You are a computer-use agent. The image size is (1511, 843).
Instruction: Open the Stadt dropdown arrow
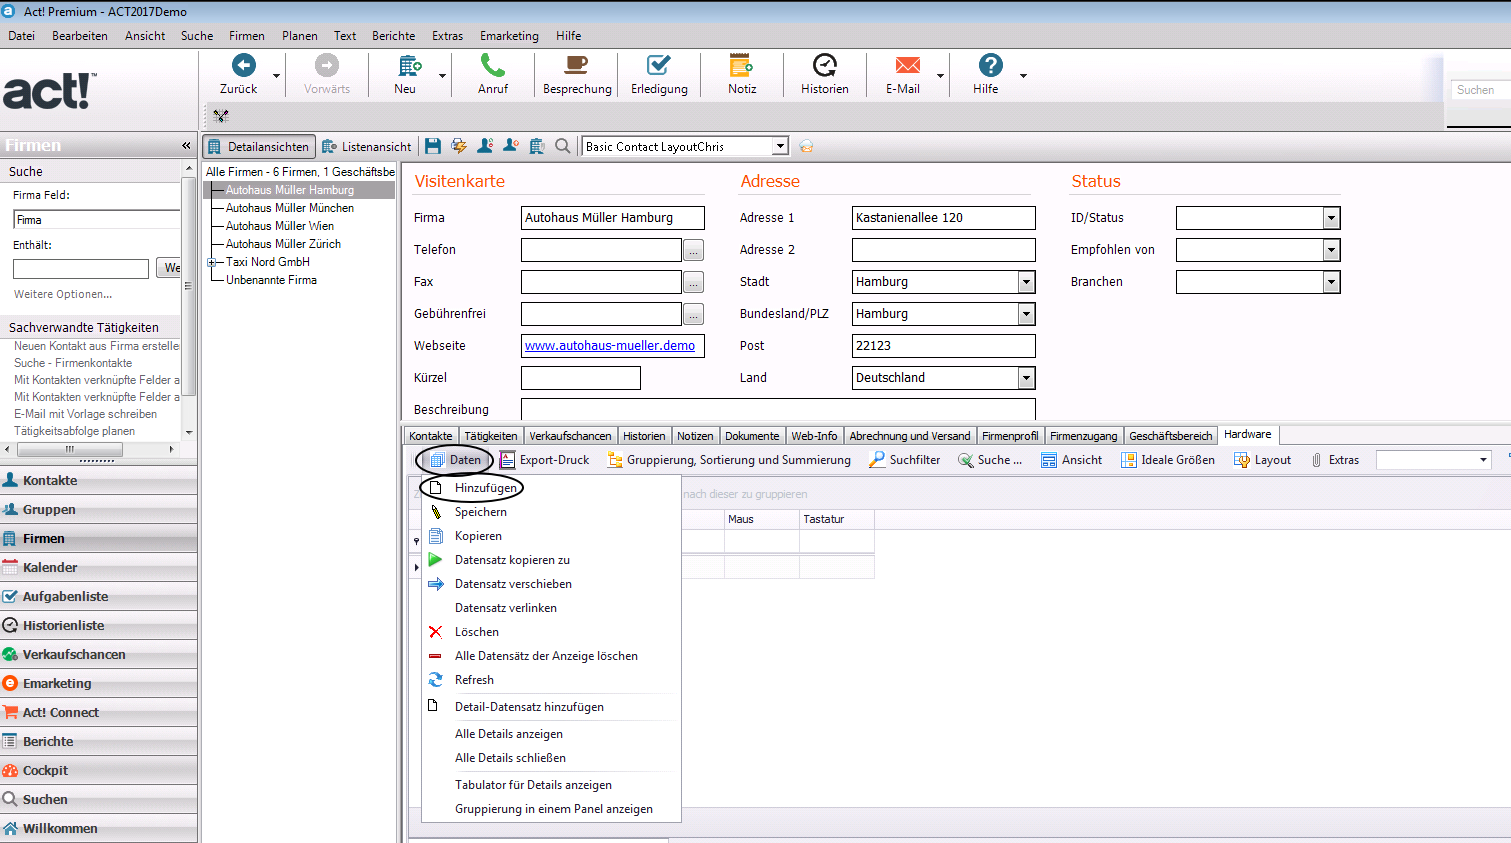(1026, 282)
